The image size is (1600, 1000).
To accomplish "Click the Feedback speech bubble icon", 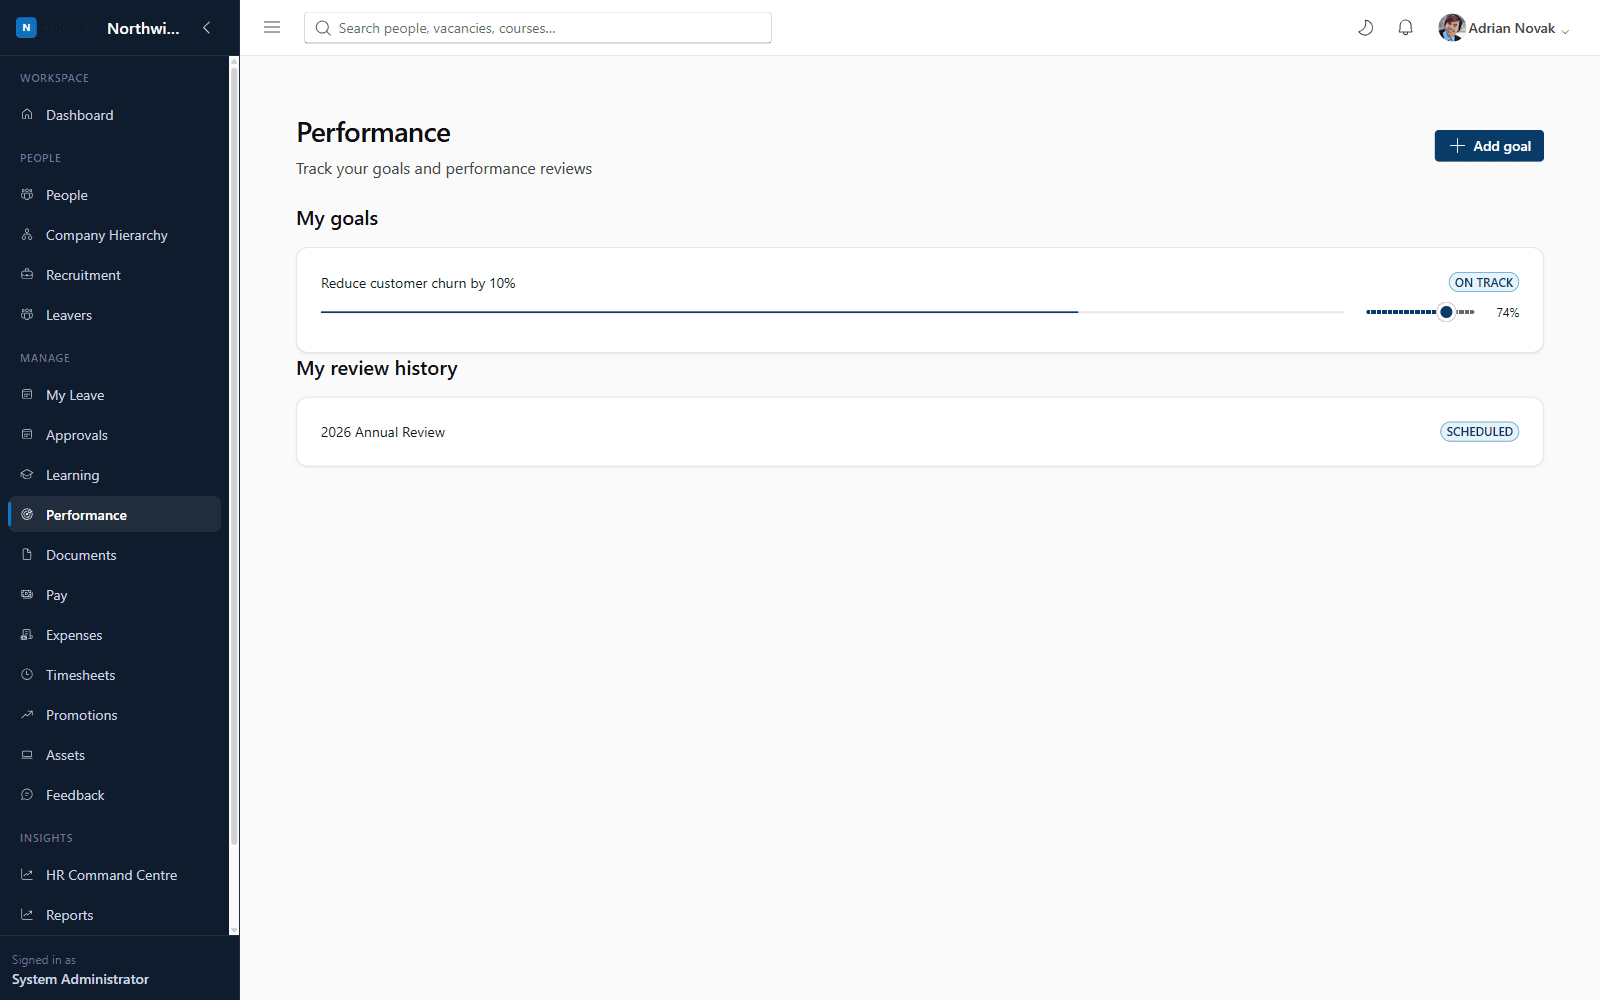I will point(27,795).
